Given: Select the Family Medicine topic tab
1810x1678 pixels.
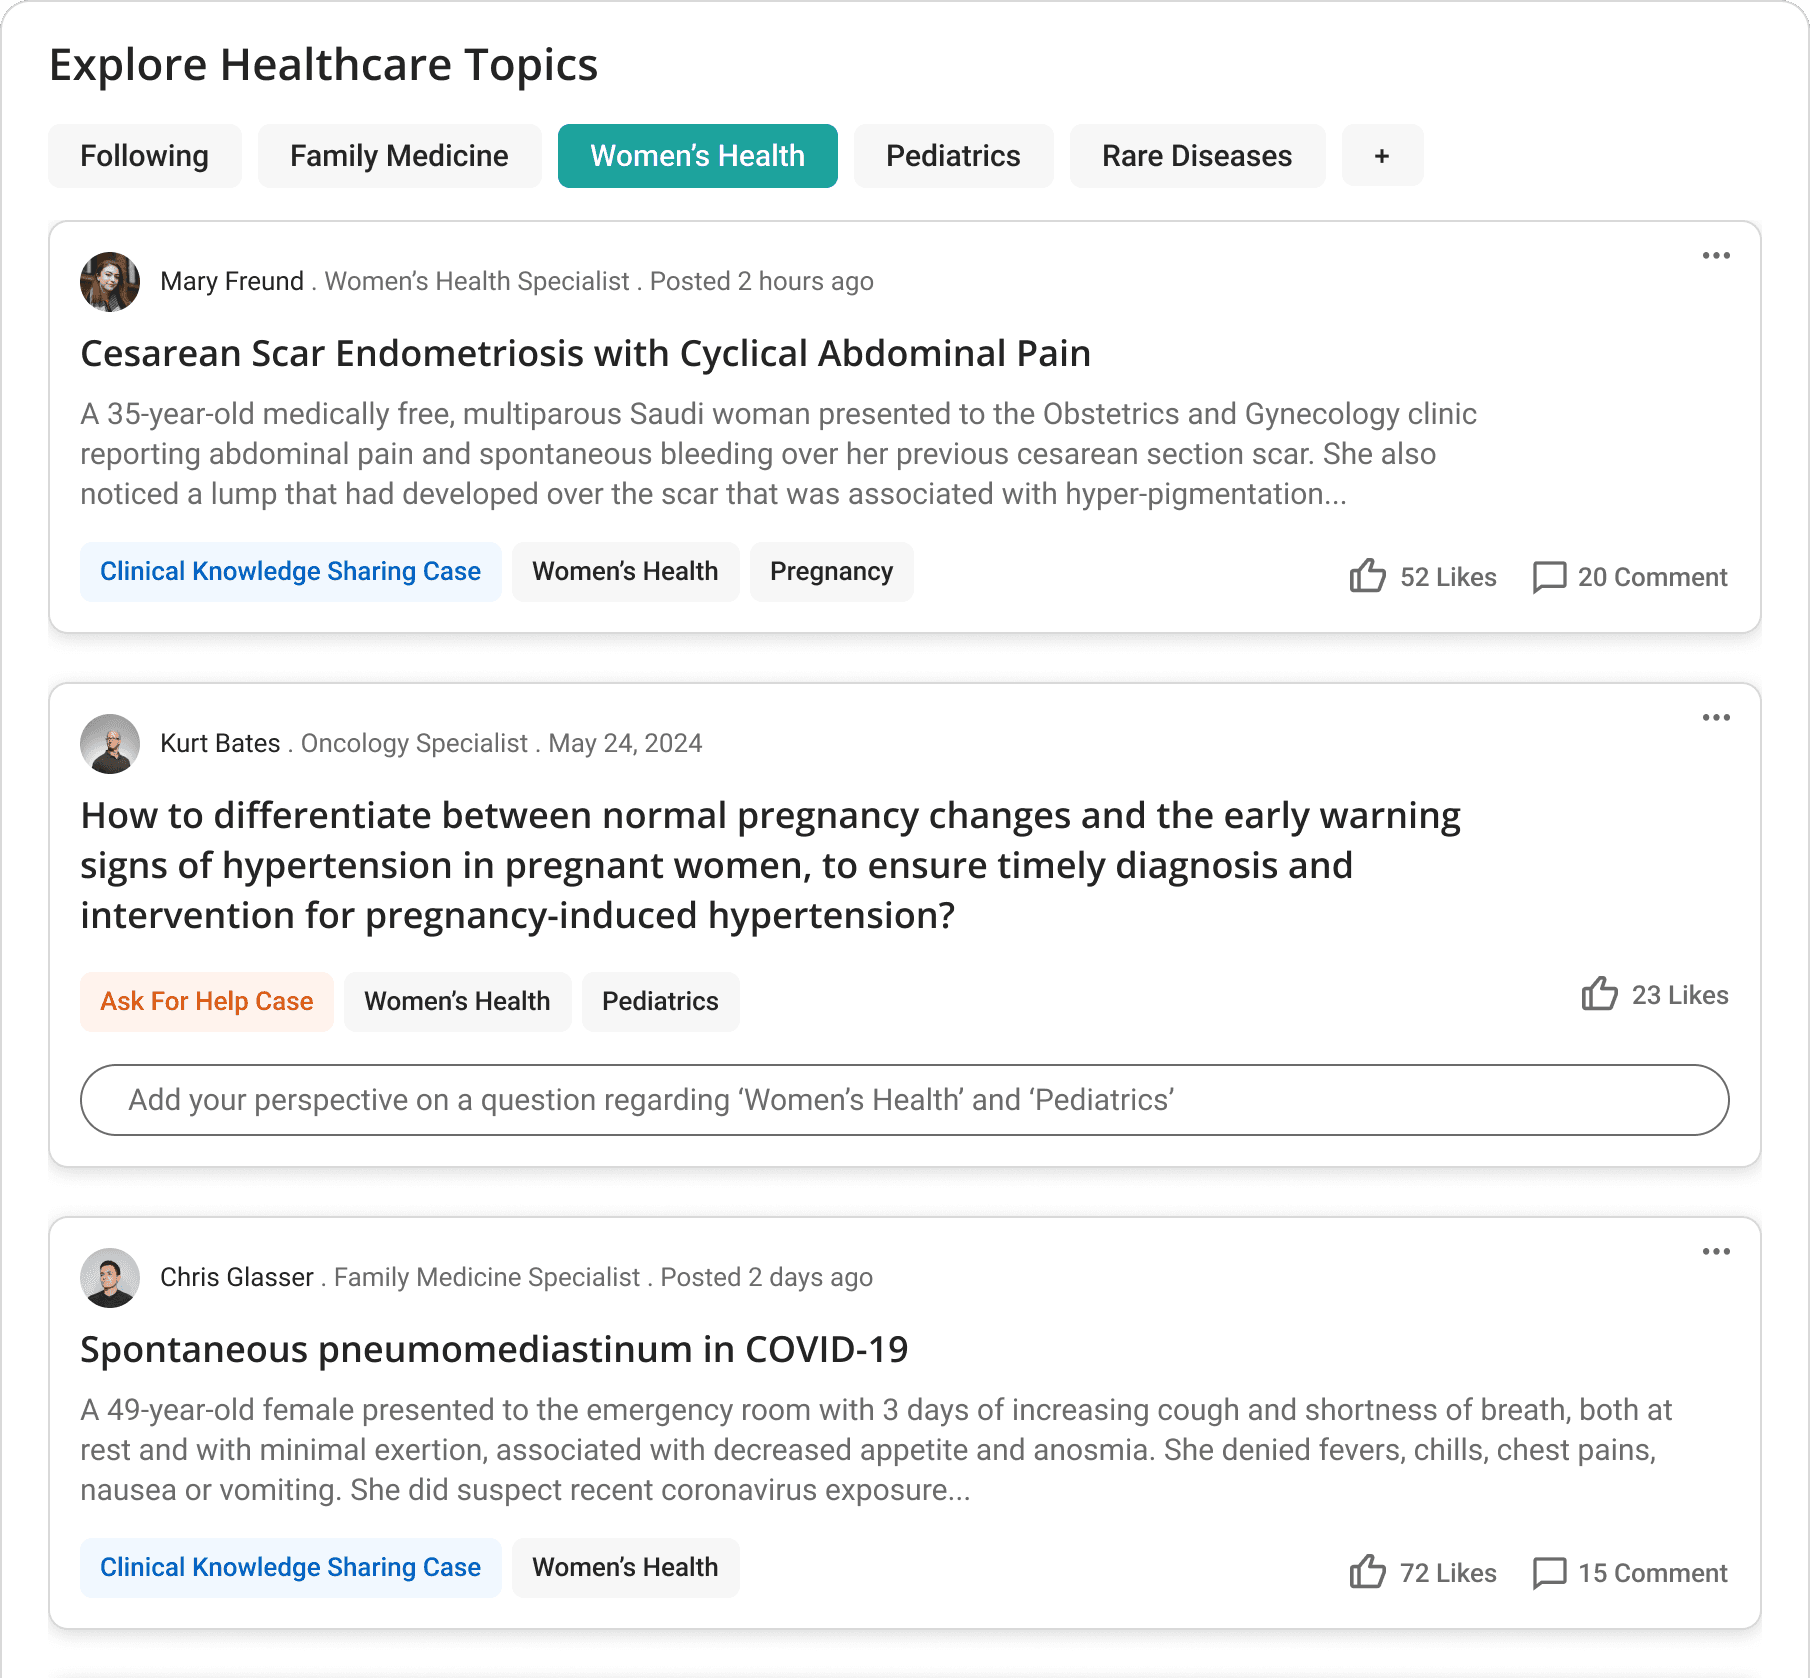Looking at the screenshot, I should tap(399, 156).
